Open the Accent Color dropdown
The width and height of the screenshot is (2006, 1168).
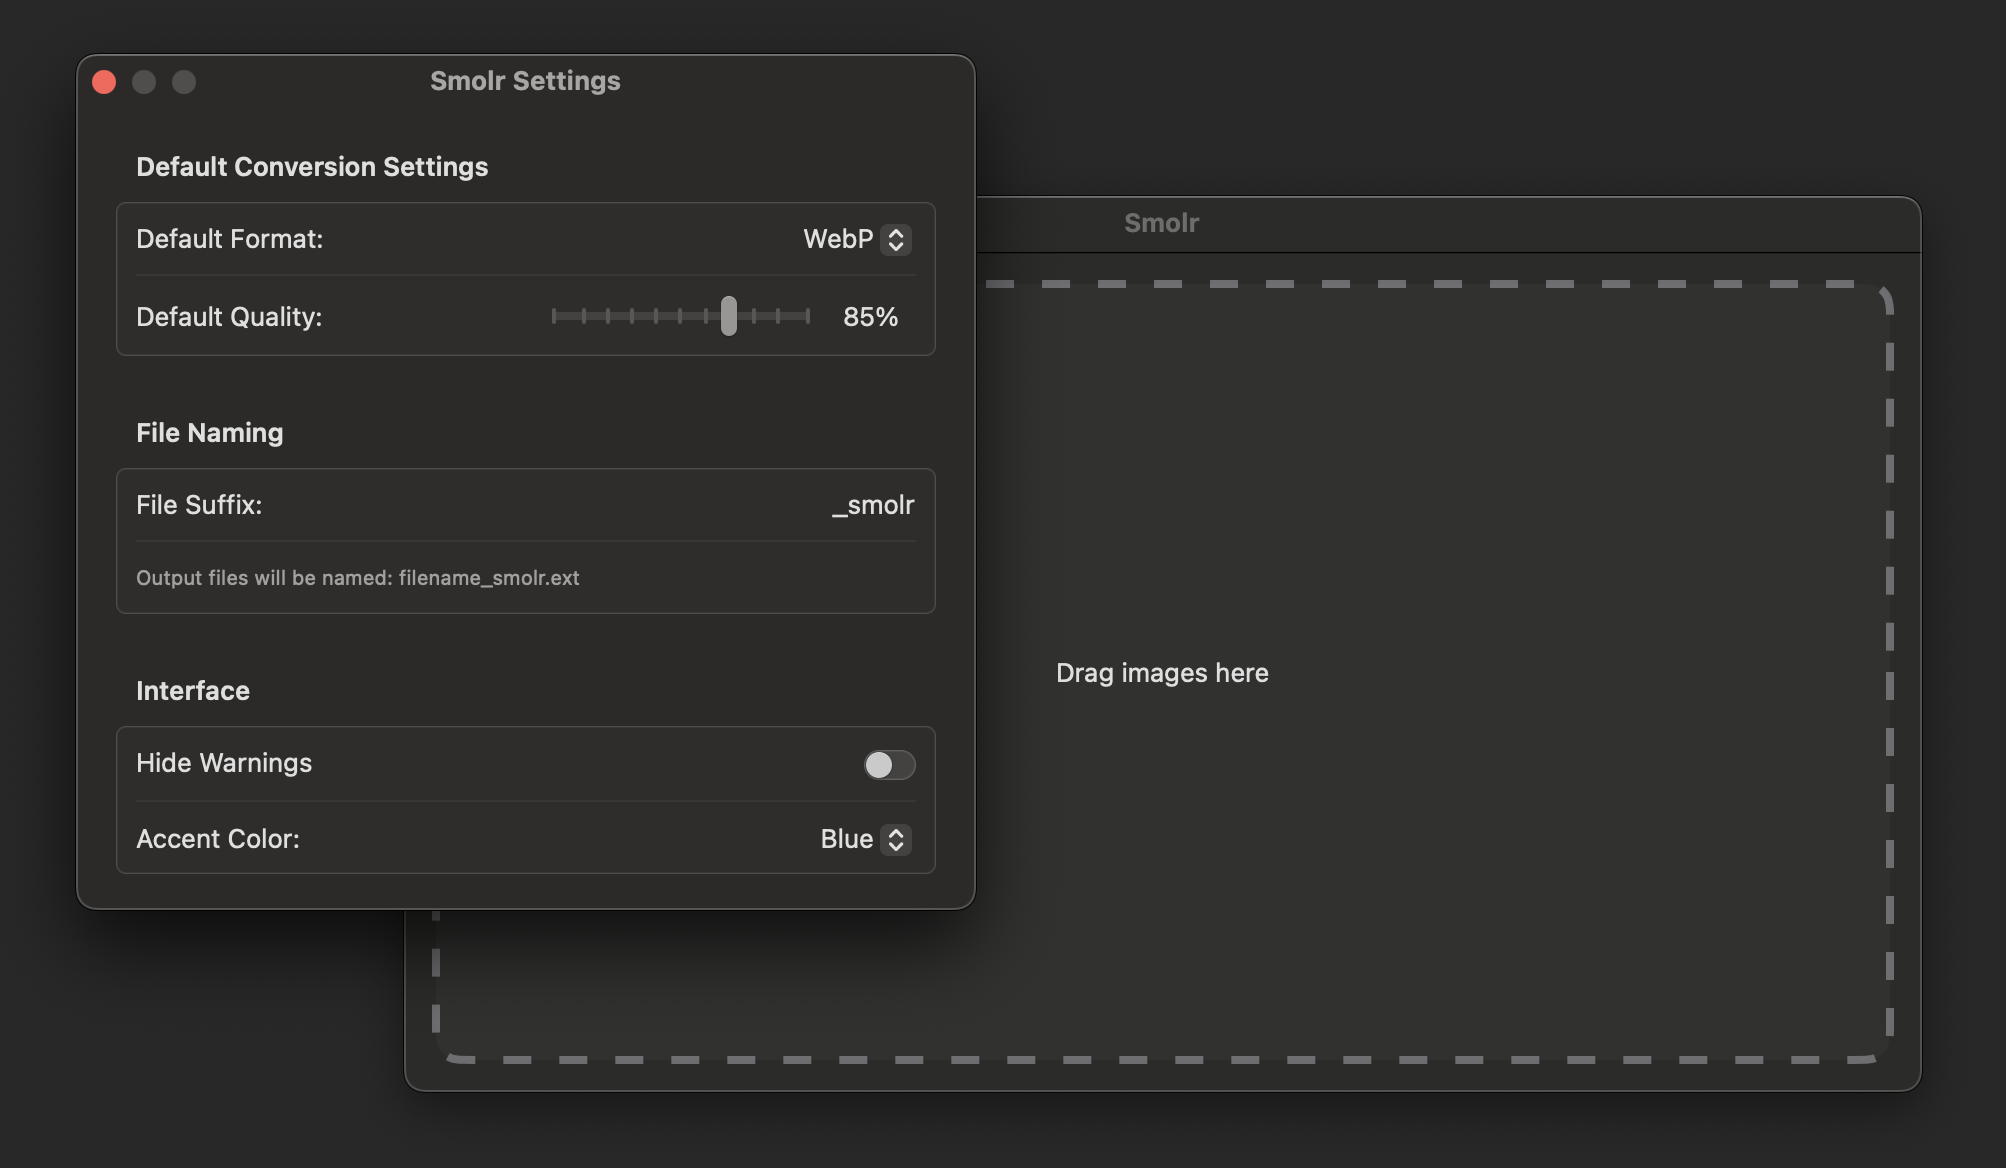(863, 840)
